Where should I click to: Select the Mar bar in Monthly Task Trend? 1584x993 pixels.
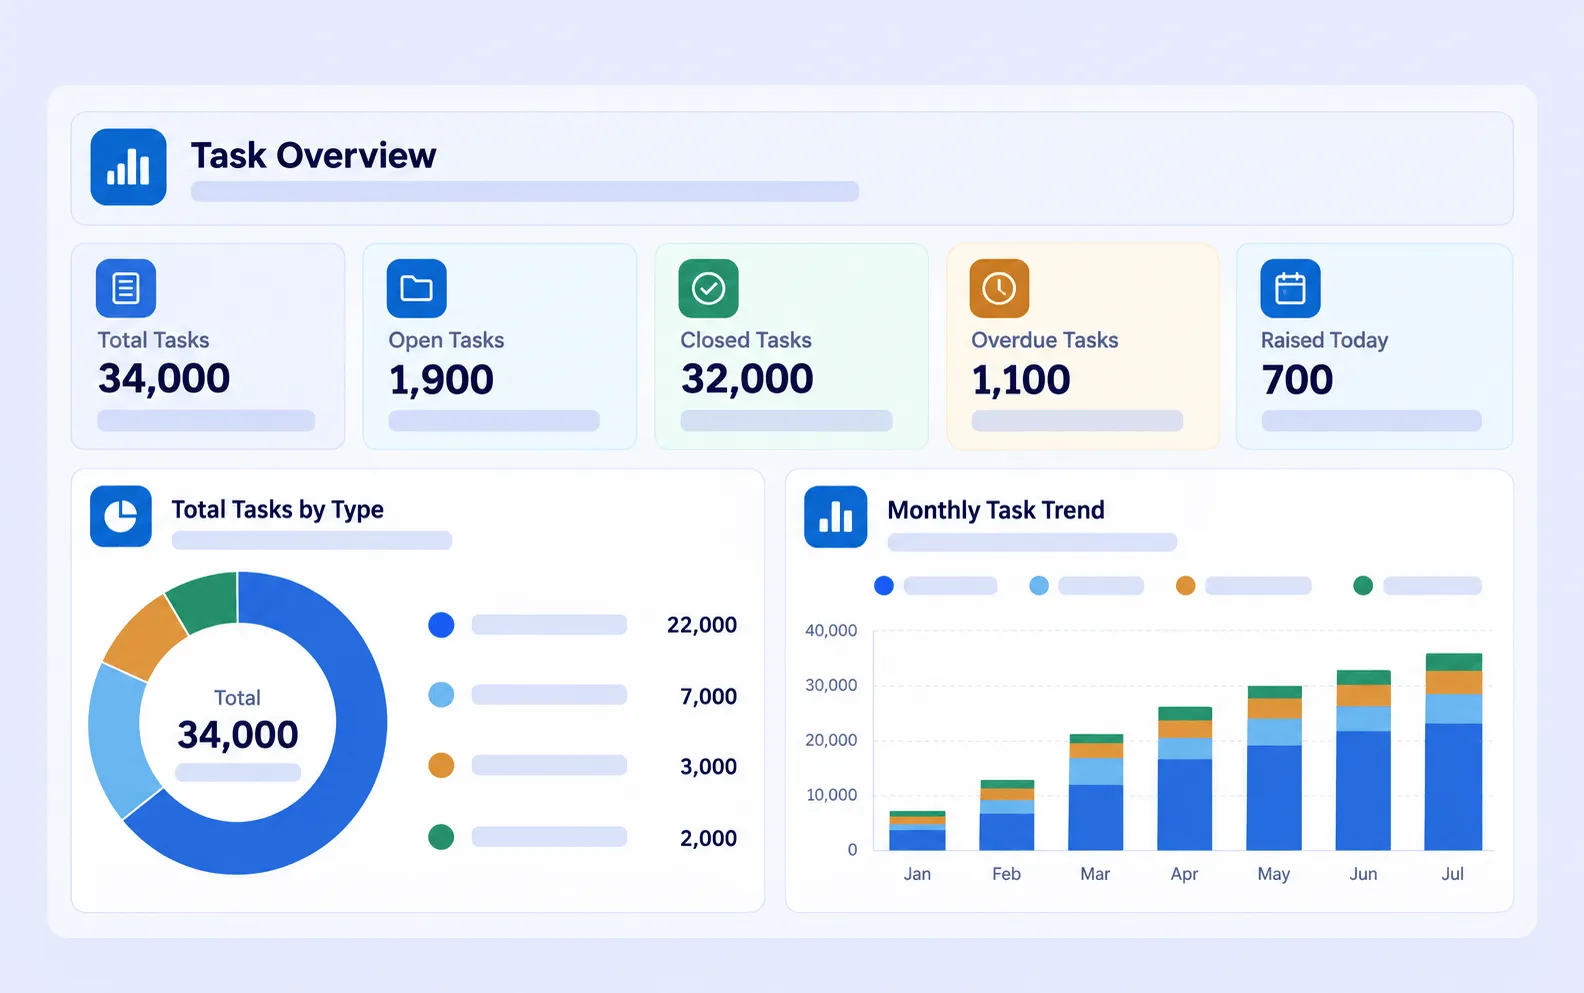1096,792
